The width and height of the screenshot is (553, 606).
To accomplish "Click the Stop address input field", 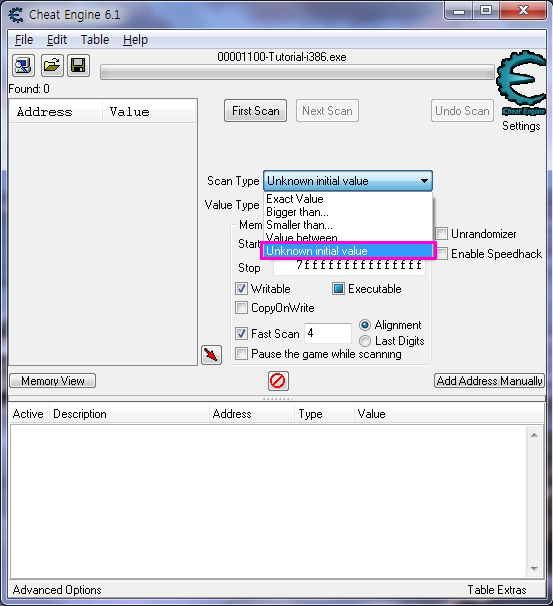I will (349, 267).
